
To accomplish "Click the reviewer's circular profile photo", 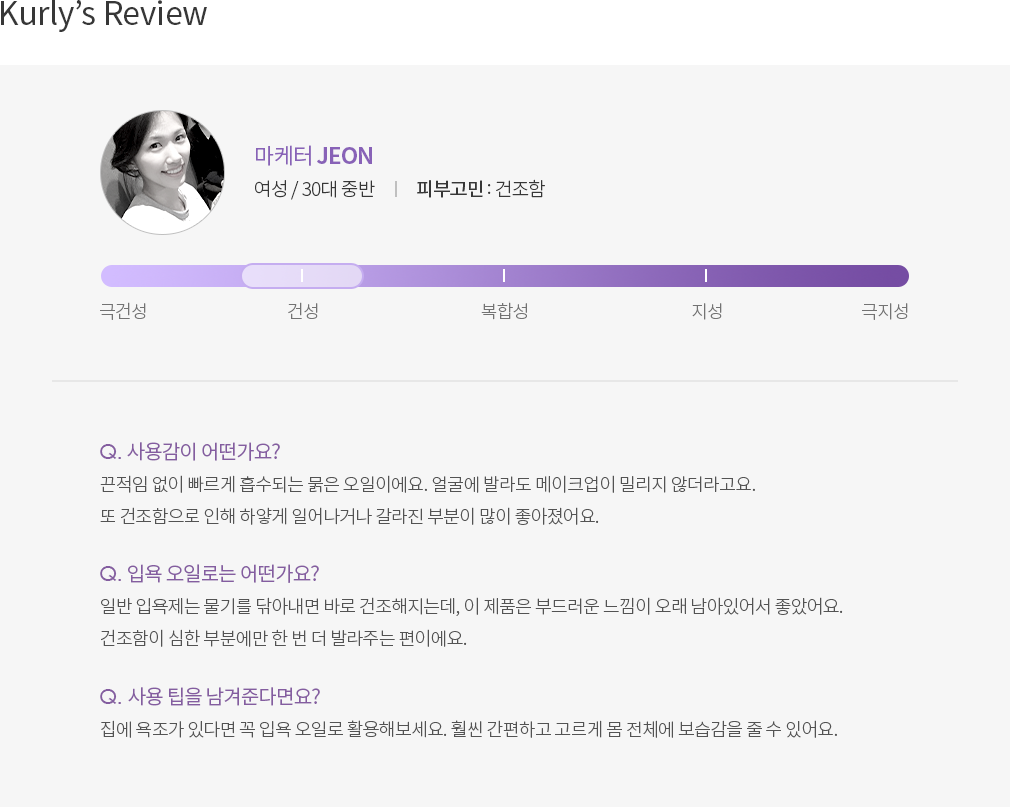I will click(162, 172).
